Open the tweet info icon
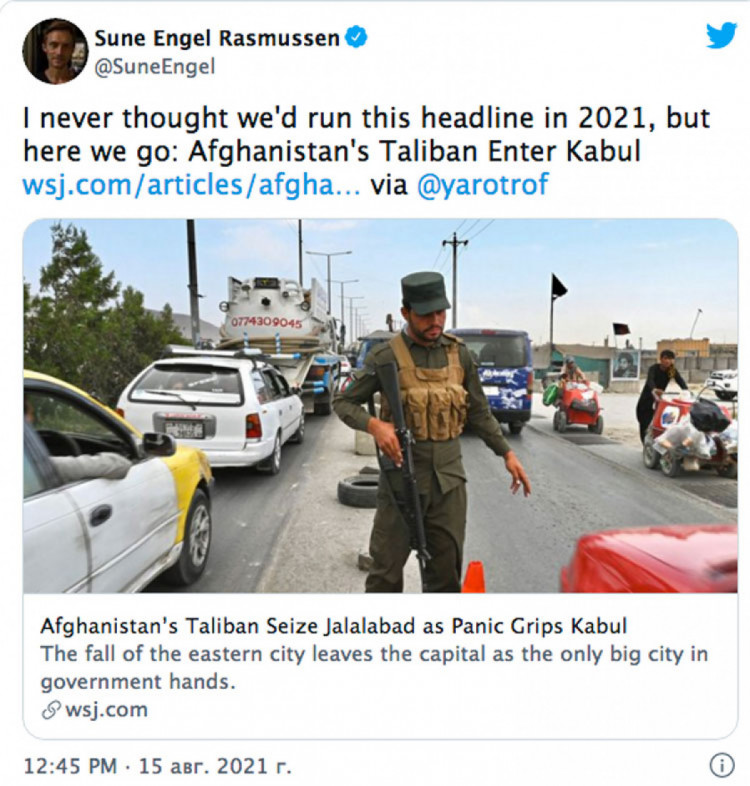The image size is (750, 786). tap(722, 765)
